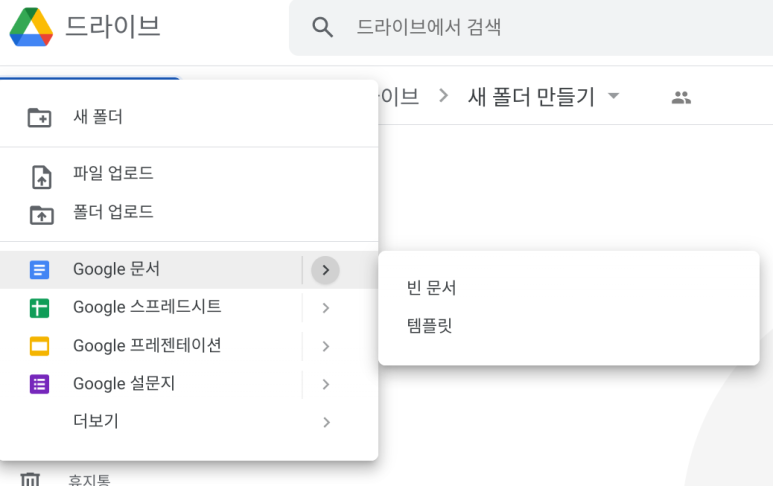The height and width of the screenshot is (486, 773).
Task: Open the 새 폴더 만들기 folder dropdown
Action: click(613, 96)
